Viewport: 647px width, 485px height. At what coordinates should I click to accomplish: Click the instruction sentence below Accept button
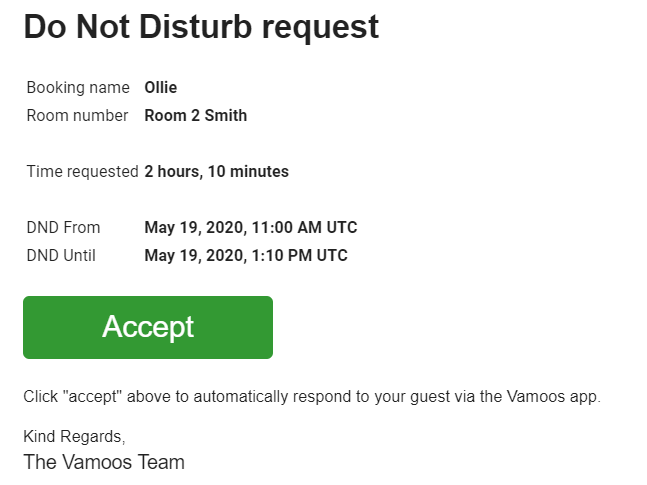(x=312, y=397)
